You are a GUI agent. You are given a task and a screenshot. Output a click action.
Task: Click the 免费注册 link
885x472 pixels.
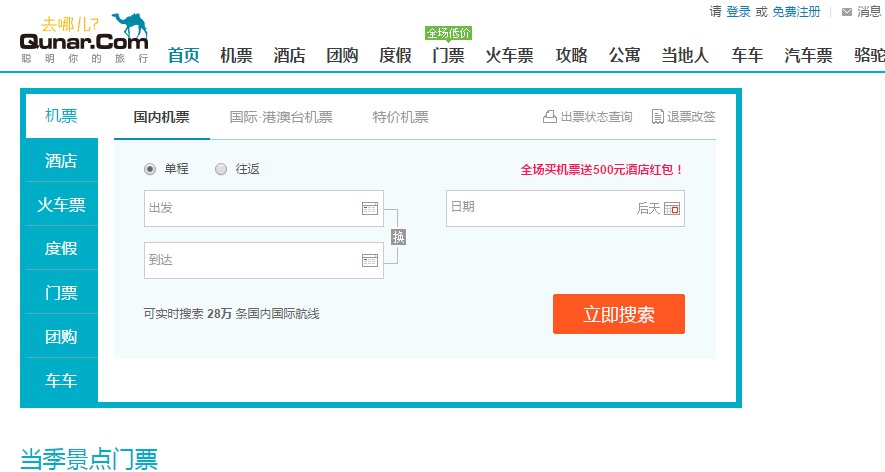tap(796, 12)
